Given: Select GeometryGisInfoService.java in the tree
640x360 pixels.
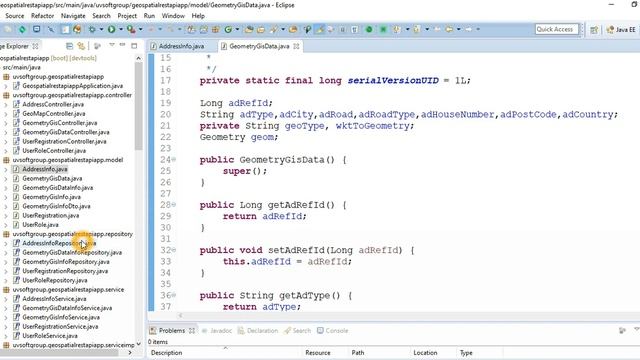Looking at the screenshot, I should [61, 318].
